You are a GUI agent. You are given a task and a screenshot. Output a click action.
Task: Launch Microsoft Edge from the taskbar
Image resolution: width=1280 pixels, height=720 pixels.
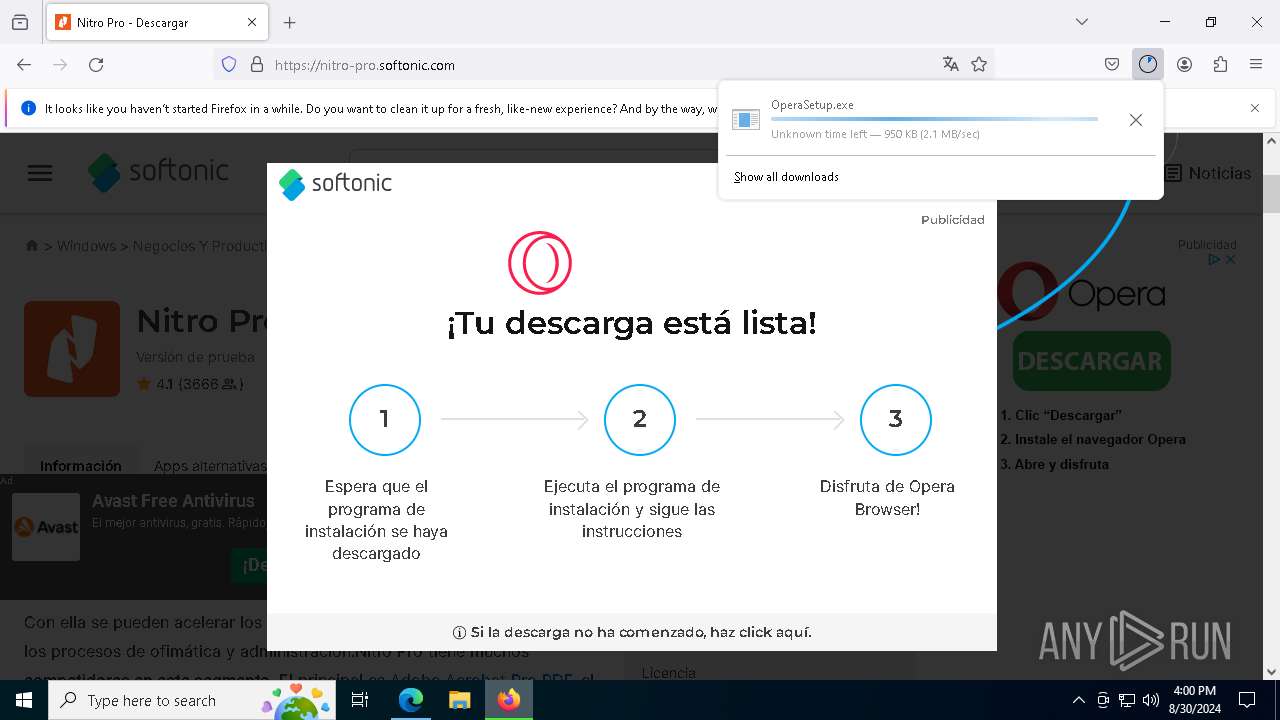tap(411, 700)
